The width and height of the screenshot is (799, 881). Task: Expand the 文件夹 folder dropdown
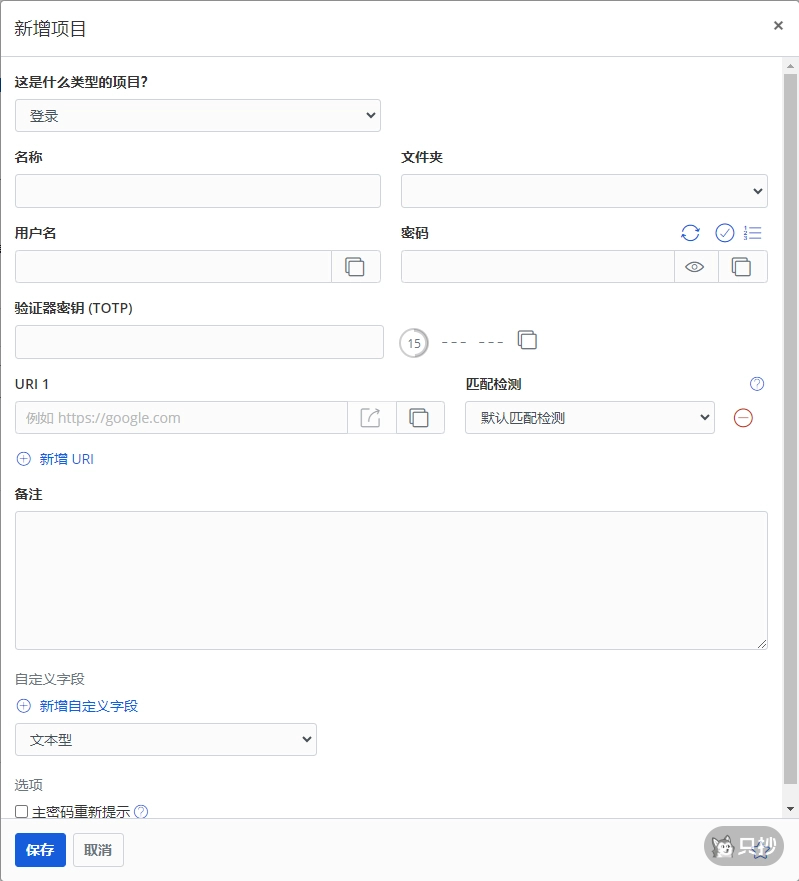coord(584,191)
